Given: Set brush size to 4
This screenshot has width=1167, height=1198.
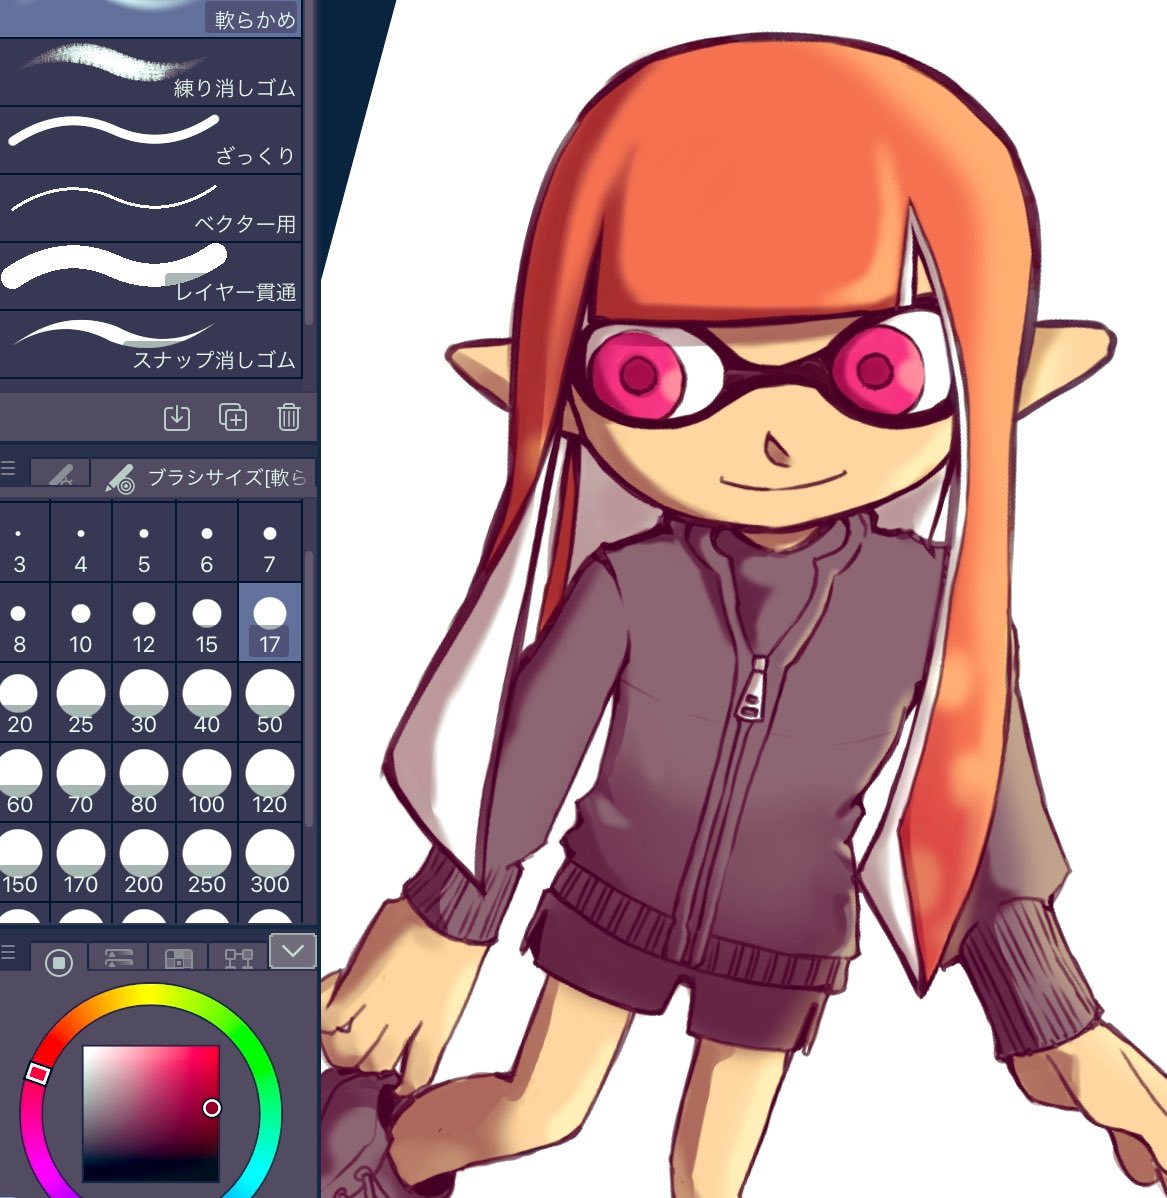Looking at the screenshot, I should pyautogui.click(x=81, y=542).
